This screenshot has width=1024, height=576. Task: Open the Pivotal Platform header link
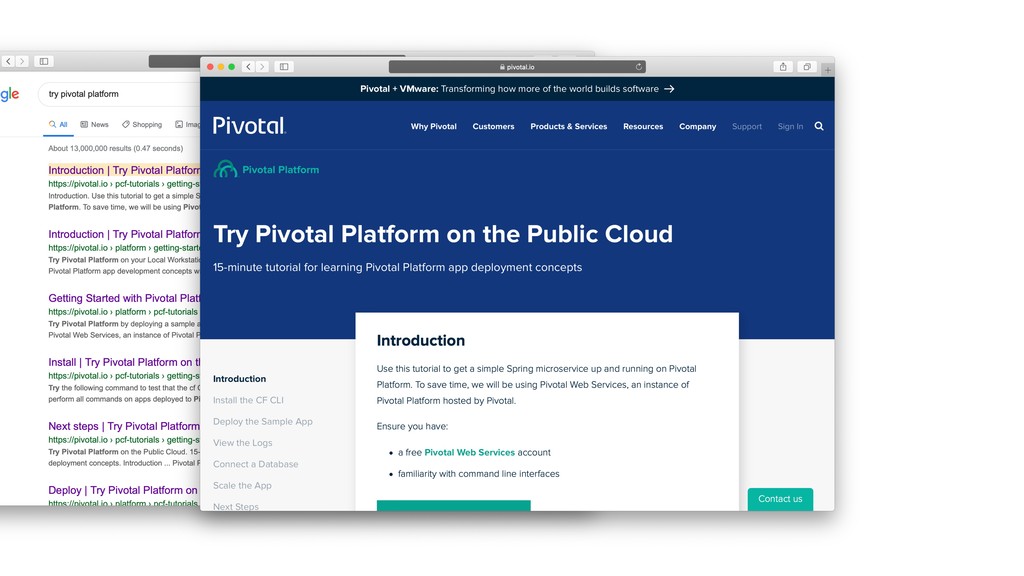[281, 170]
